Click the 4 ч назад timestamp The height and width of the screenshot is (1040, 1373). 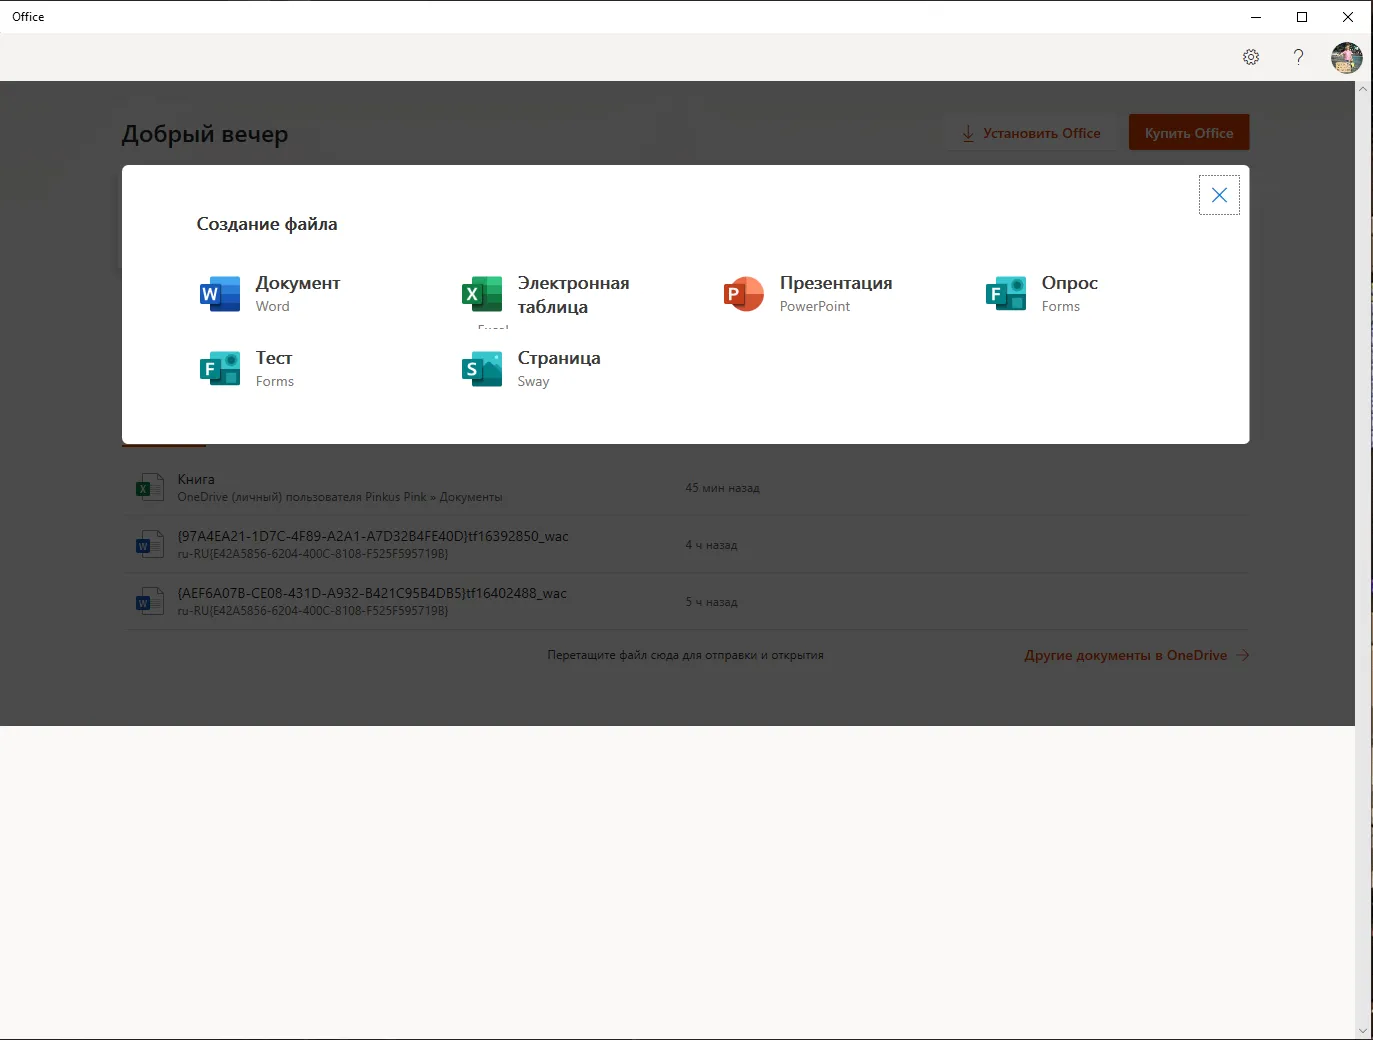tap(711, 545)
